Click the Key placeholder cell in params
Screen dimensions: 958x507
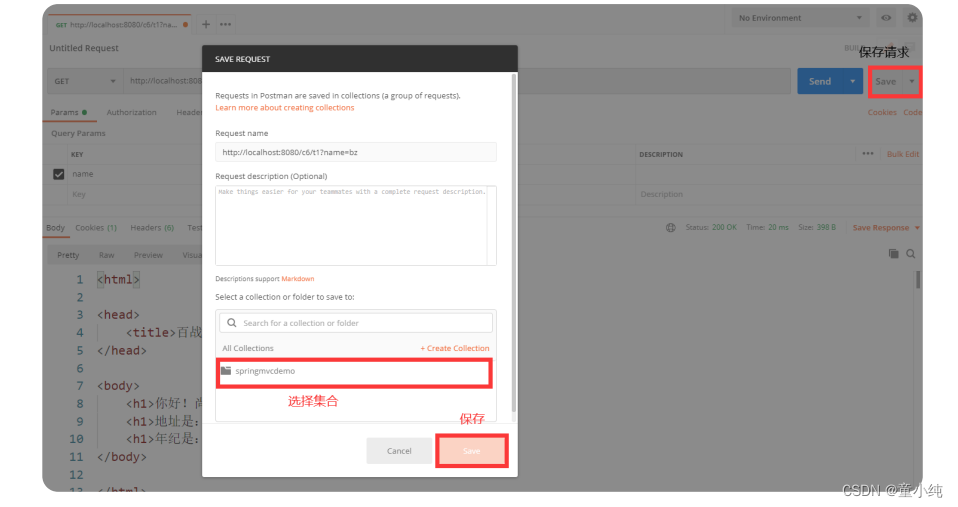coord(79,194)
